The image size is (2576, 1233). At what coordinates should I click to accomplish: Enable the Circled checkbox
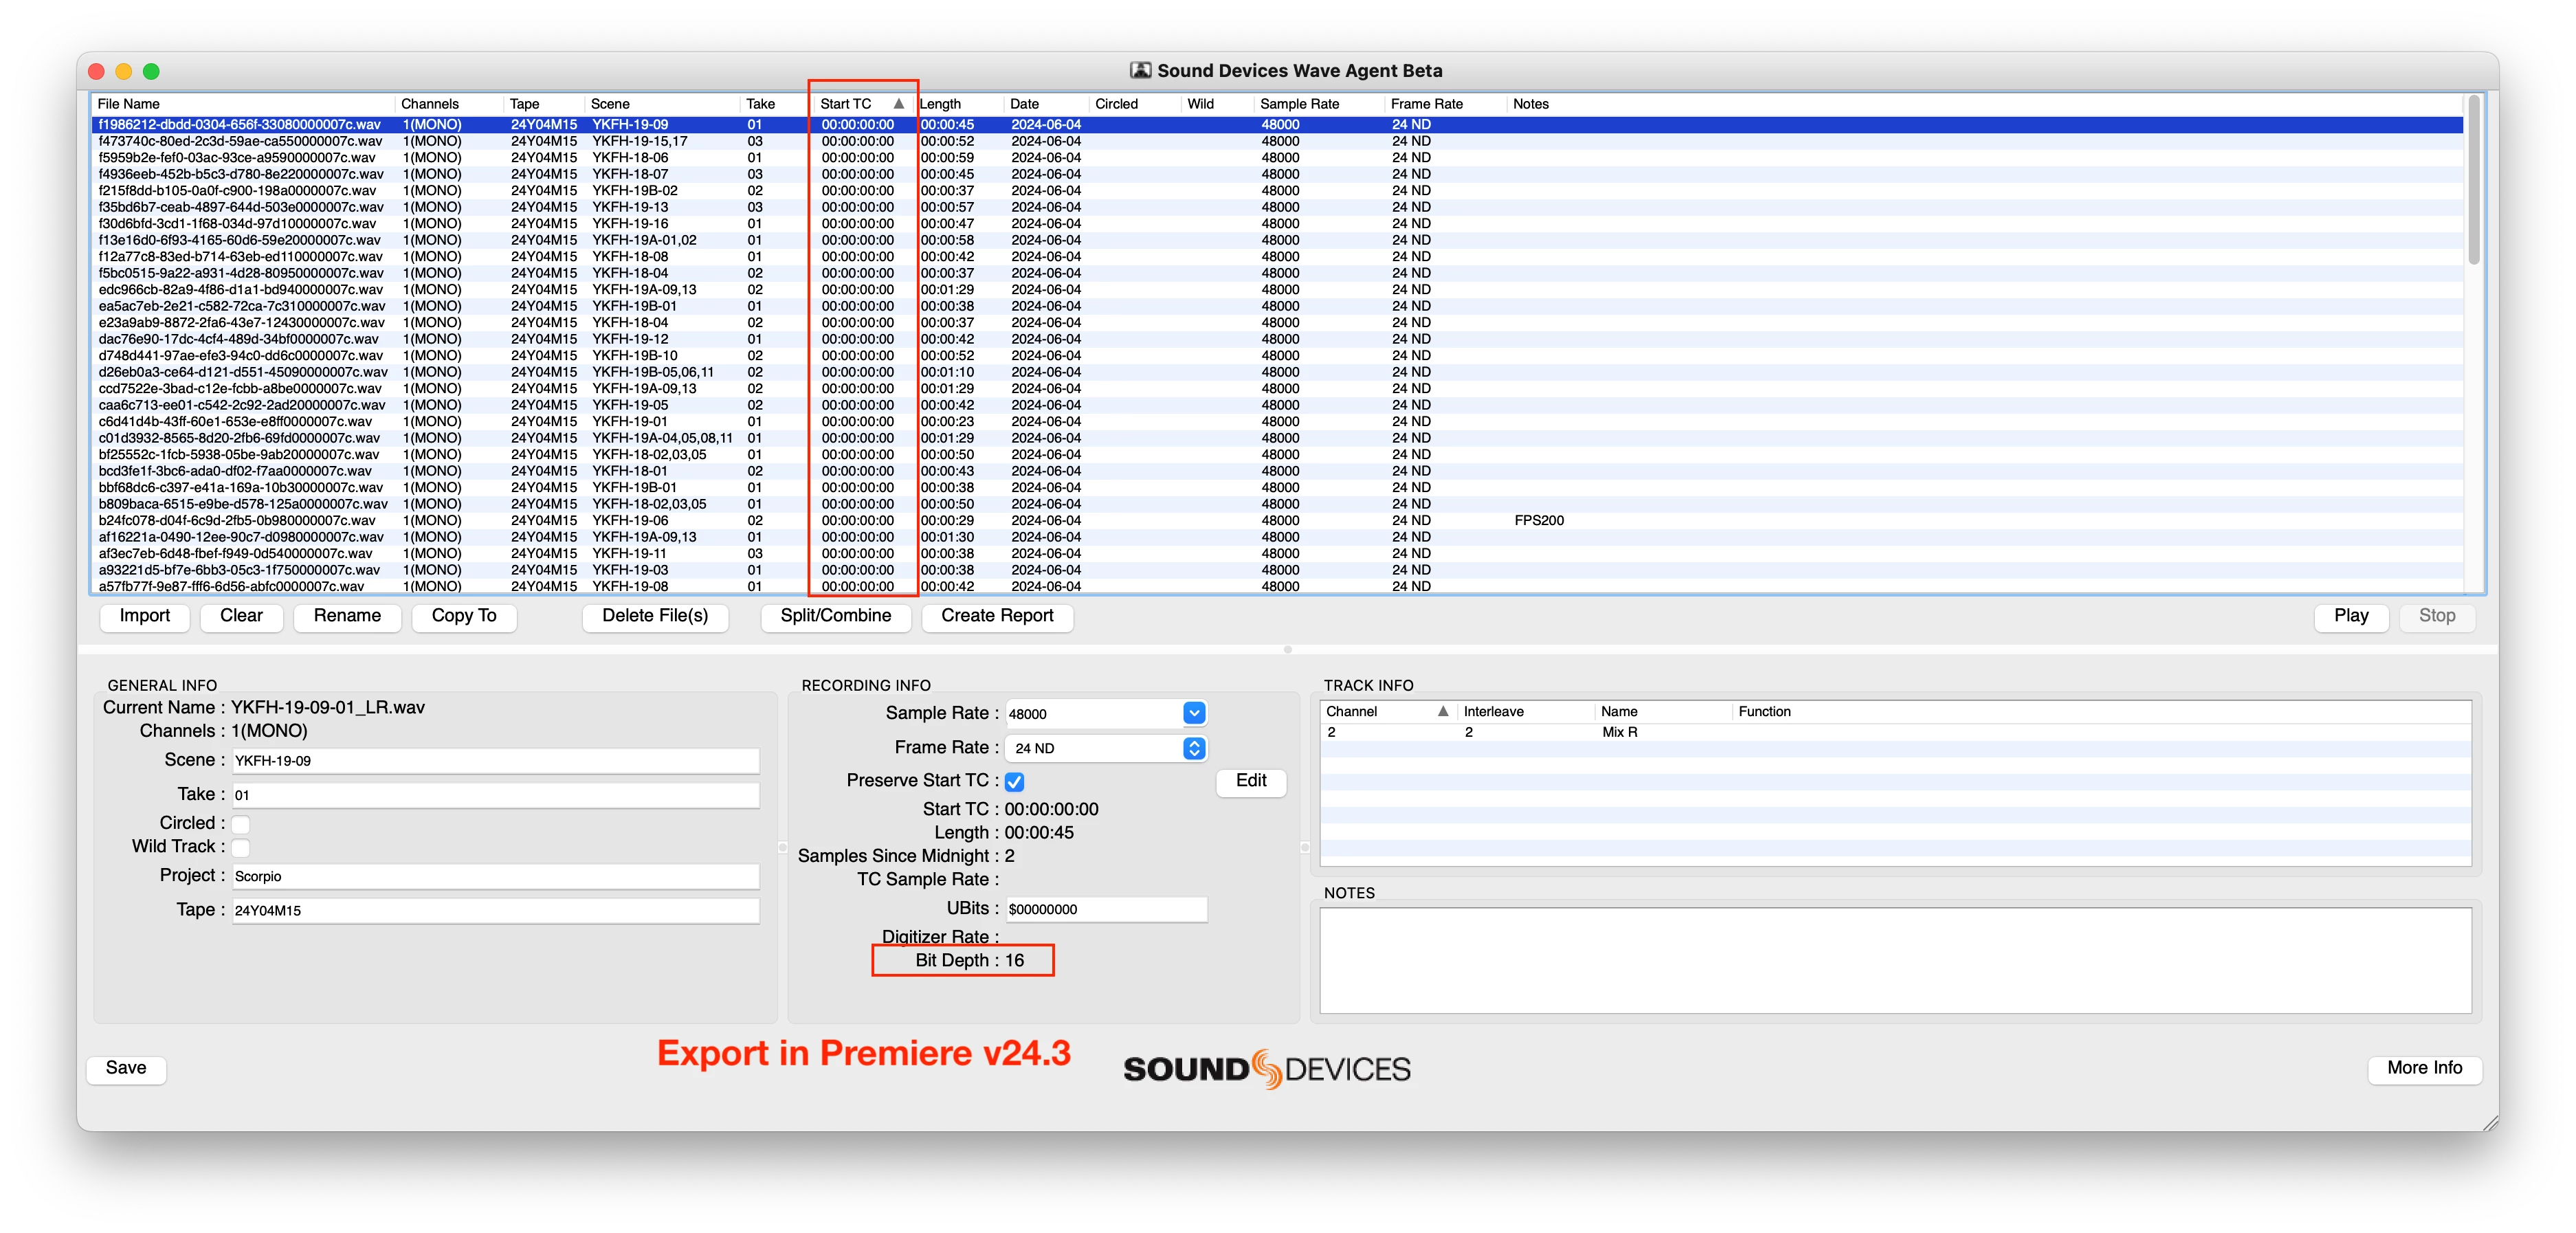[x=241, y=824]
